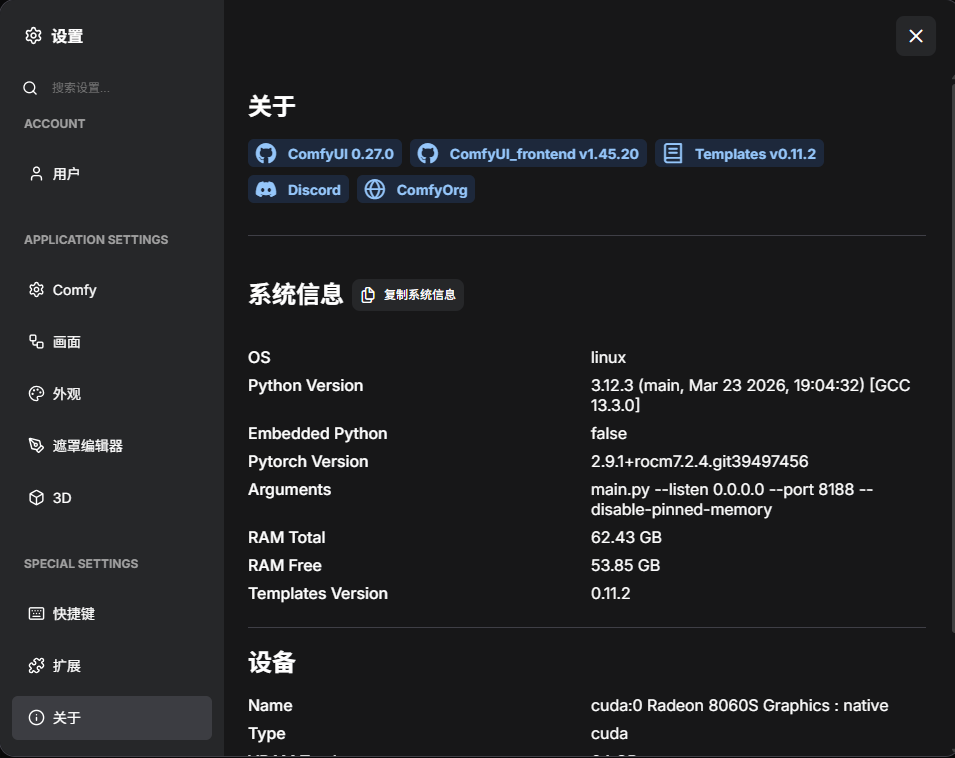Click the settings gear icon beside 设置 title
This screenshot has width=955, height=758.
(33, 36)
